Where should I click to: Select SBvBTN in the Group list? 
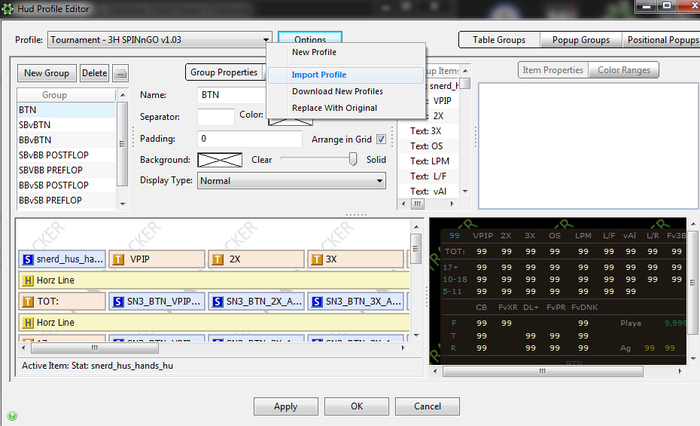tap(66, 125)
